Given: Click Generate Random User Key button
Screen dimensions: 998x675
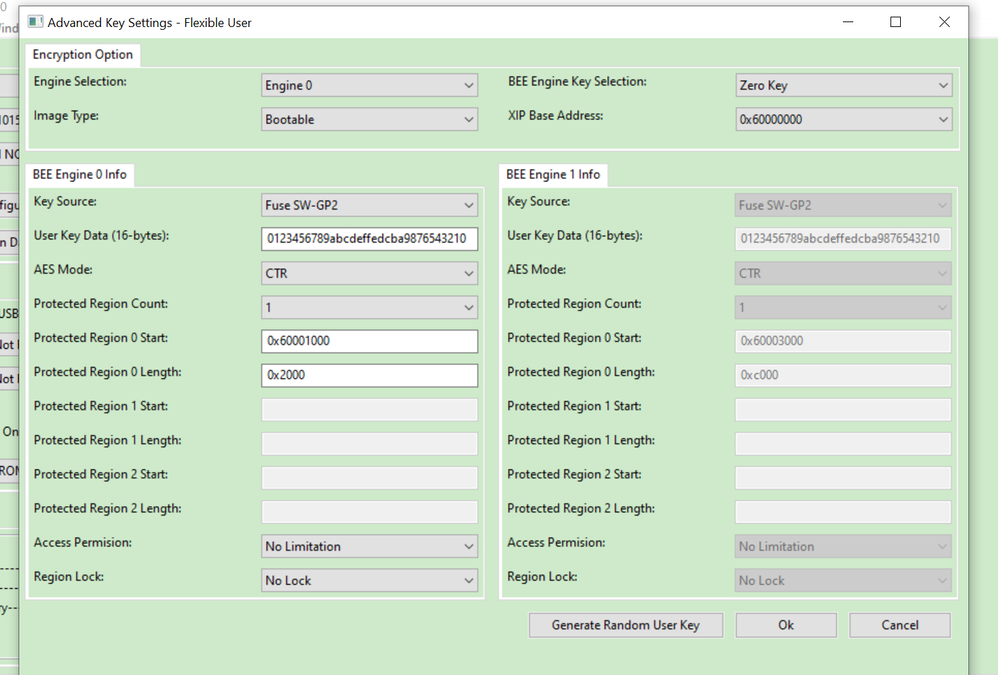Looking at the screenshot, I should [626, 625].
